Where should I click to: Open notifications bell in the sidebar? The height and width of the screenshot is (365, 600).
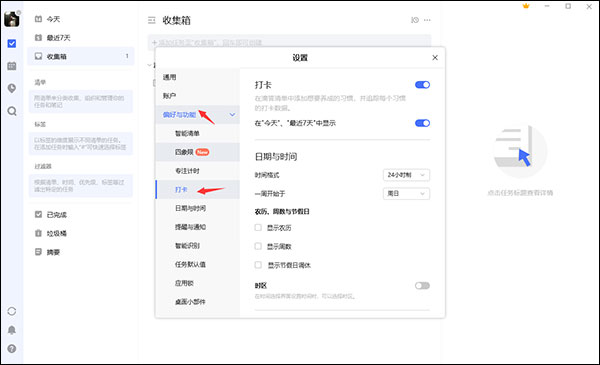click(12, 330)
